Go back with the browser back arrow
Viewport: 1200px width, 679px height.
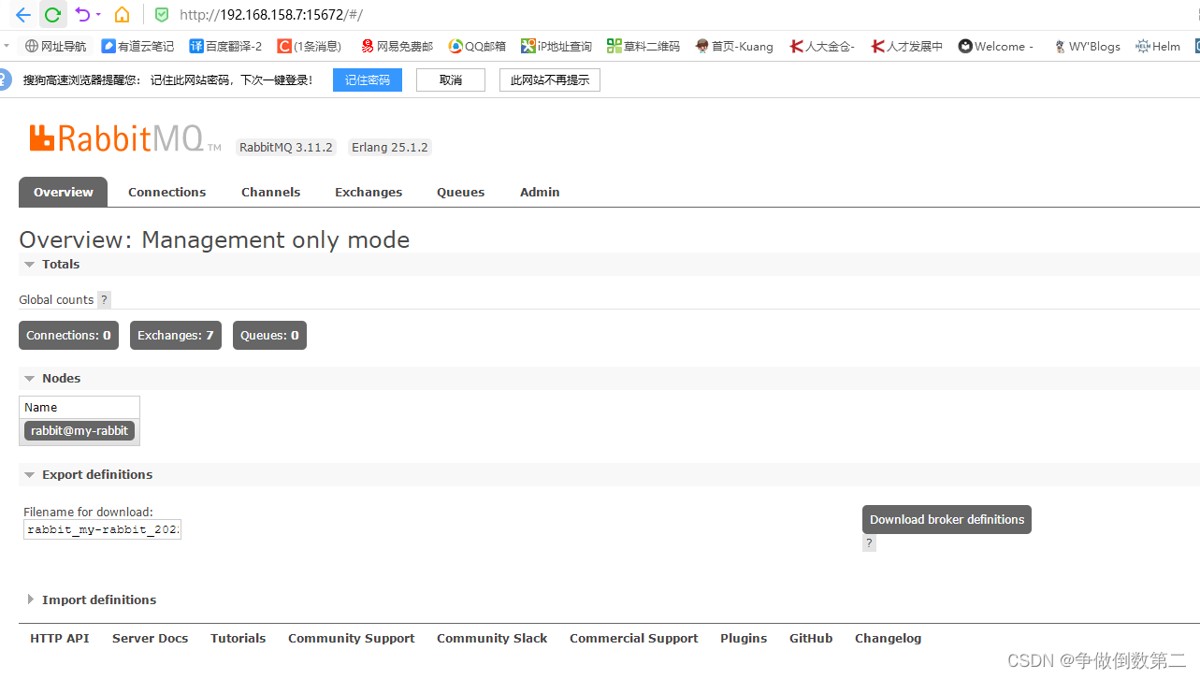[23, 15]
